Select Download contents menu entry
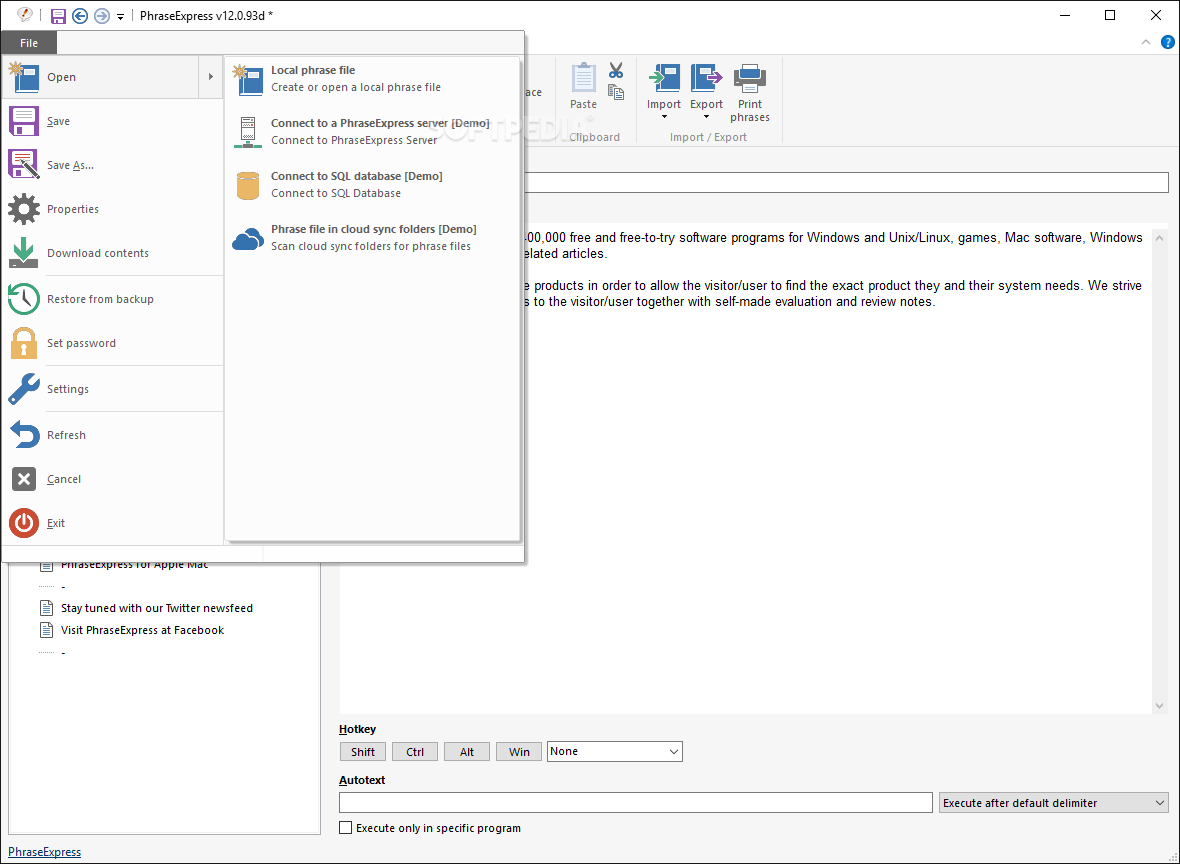Viewport: 1180px width, 864px height. coord(113,253)
